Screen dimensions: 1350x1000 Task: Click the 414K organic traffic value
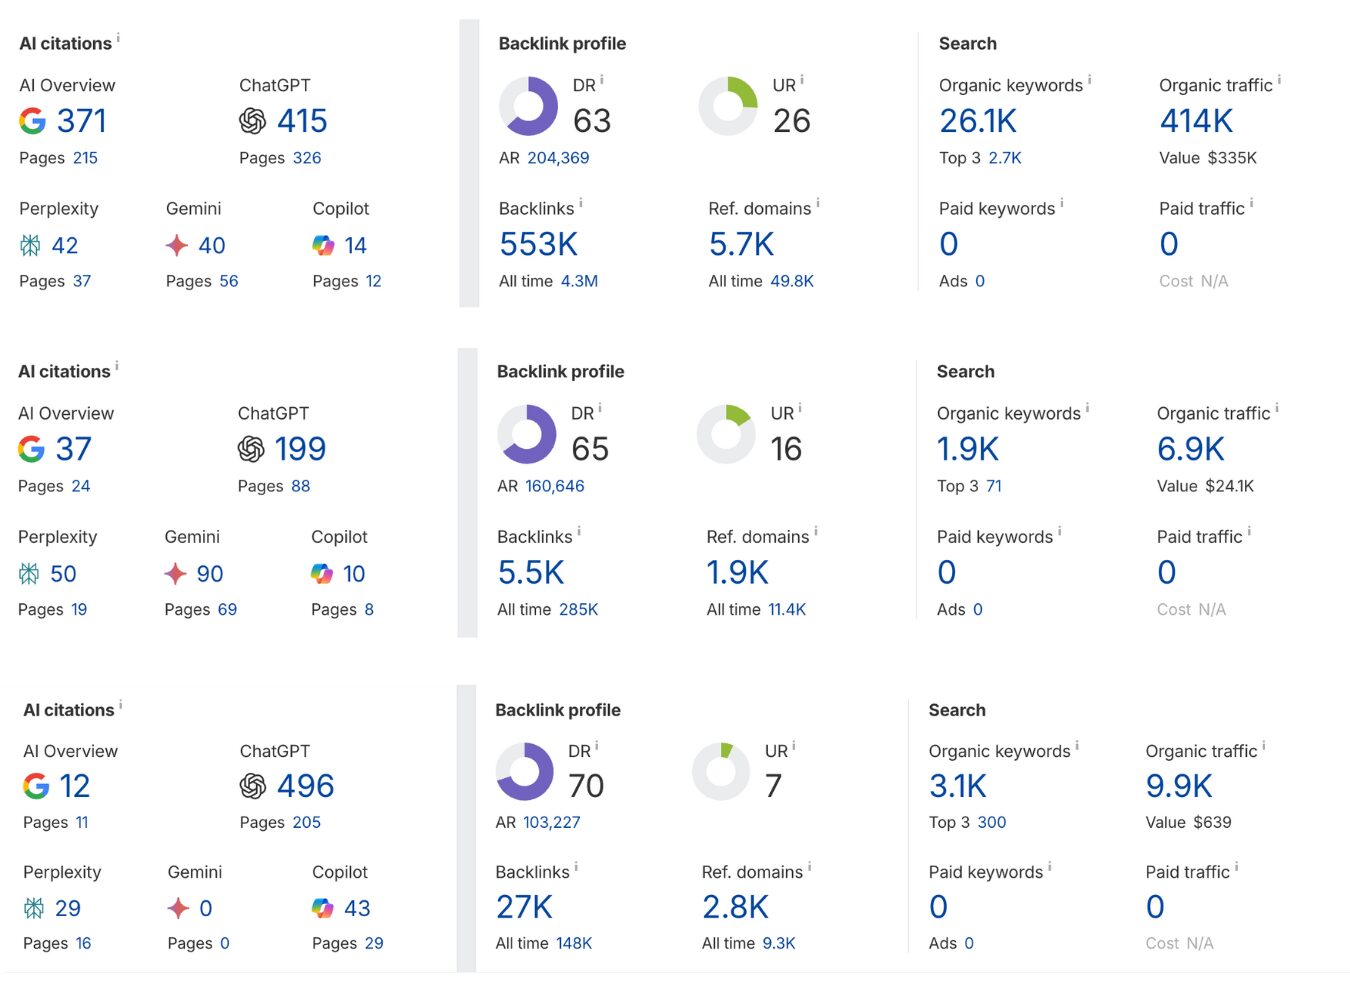(x=1196, y=121)
